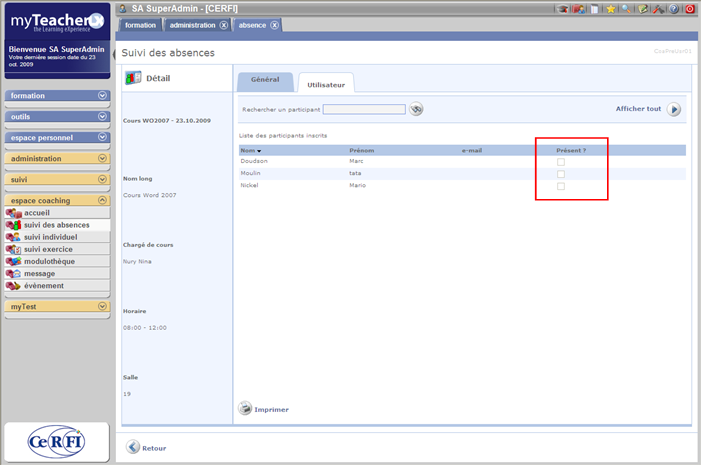This screenshot has height=465, width=701.
Task: Expand the administration sidebar section
Action: 102,158
